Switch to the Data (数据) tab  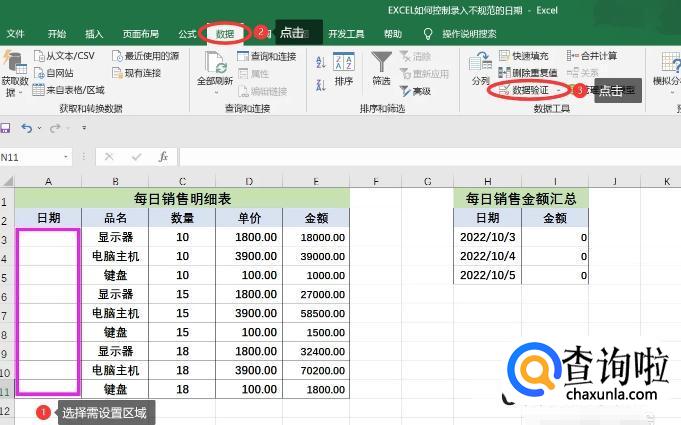(225, 34)
